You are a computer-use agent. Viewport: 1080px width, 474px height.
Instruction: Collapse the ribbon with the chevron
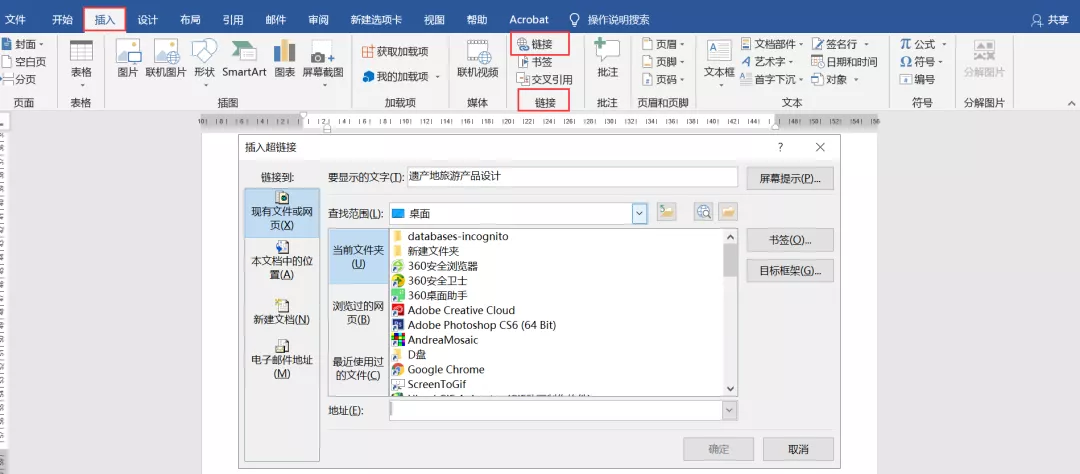tap(1071, 103)
